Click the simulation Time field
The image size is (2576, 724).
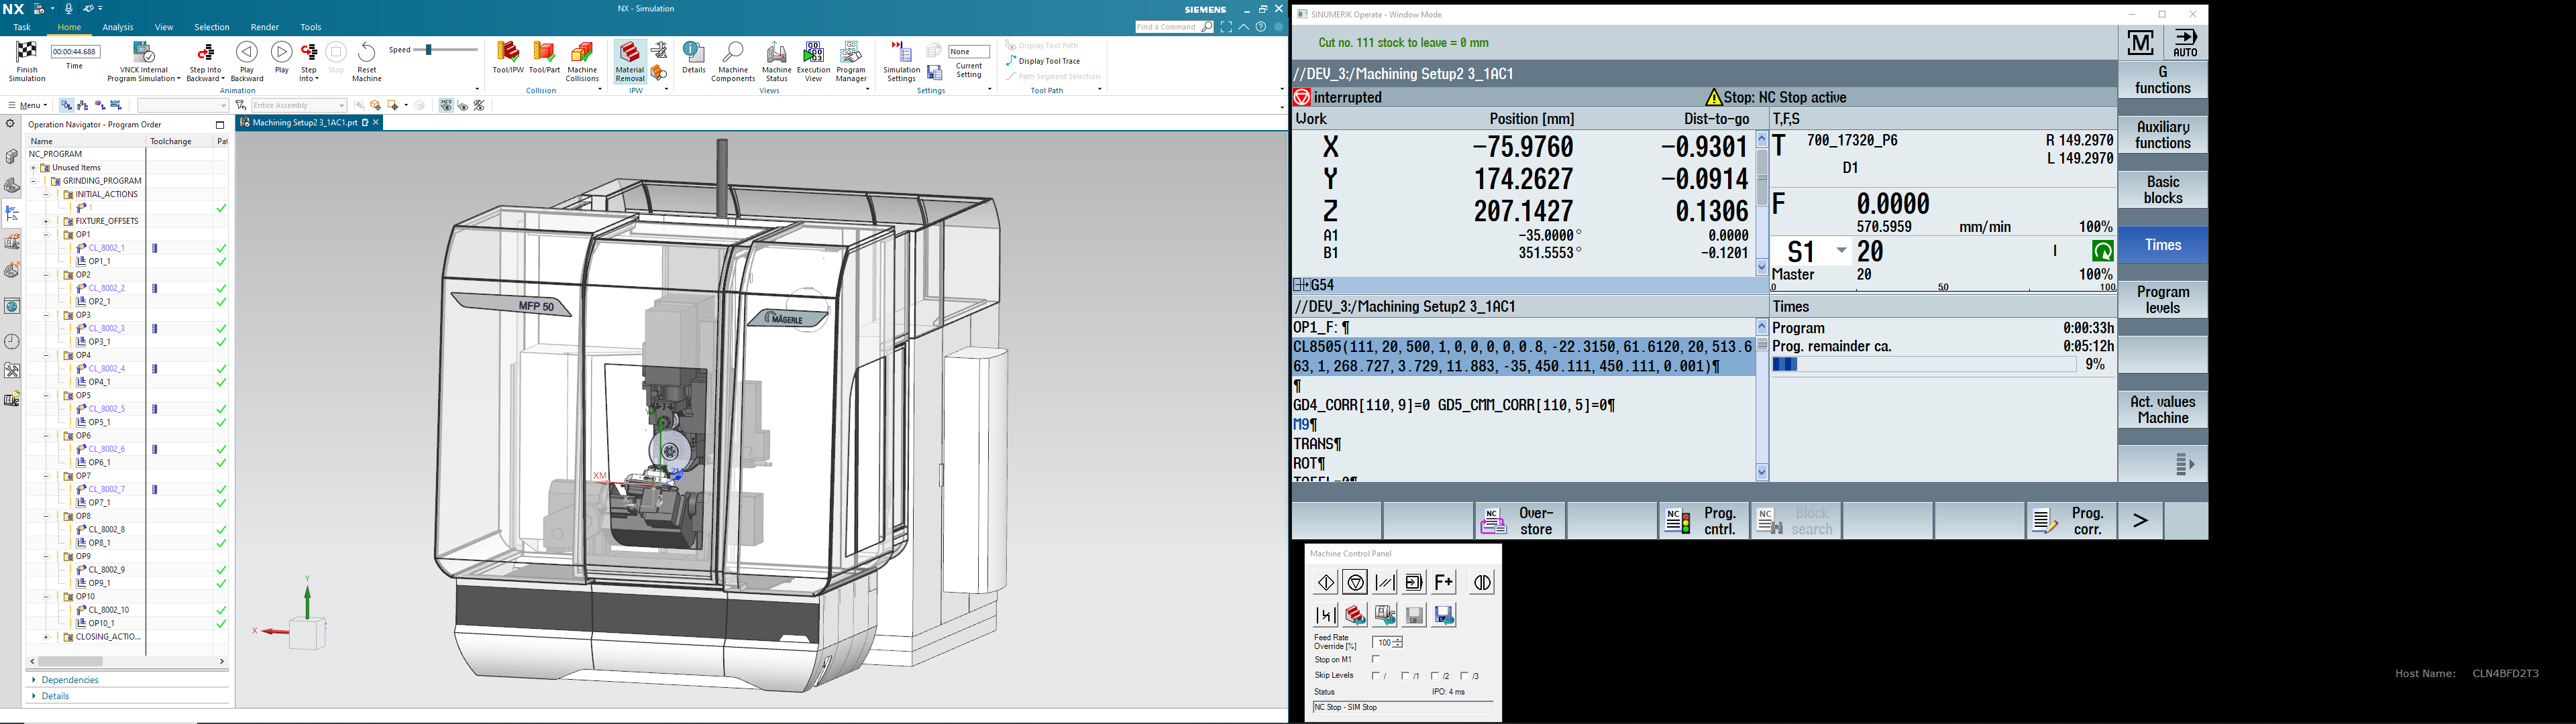[x=75, y=52]
